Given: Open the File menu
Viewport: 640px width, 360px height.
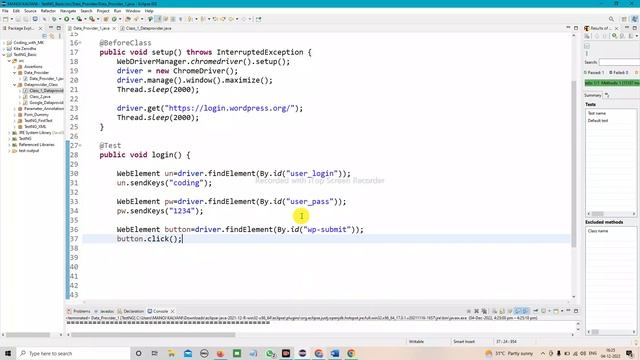Looking at the screenshot, I should [x=5, y=11].
